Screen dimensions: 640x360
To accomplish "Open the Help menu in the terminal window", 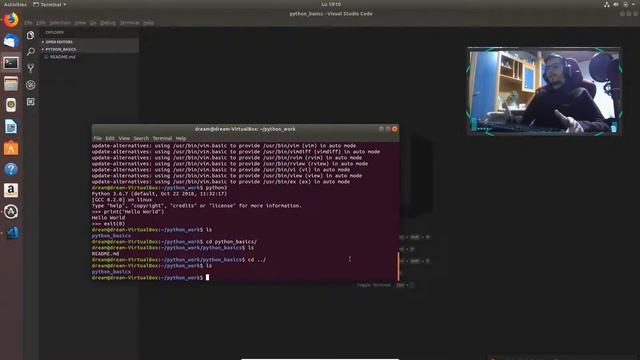I will 181,138.
